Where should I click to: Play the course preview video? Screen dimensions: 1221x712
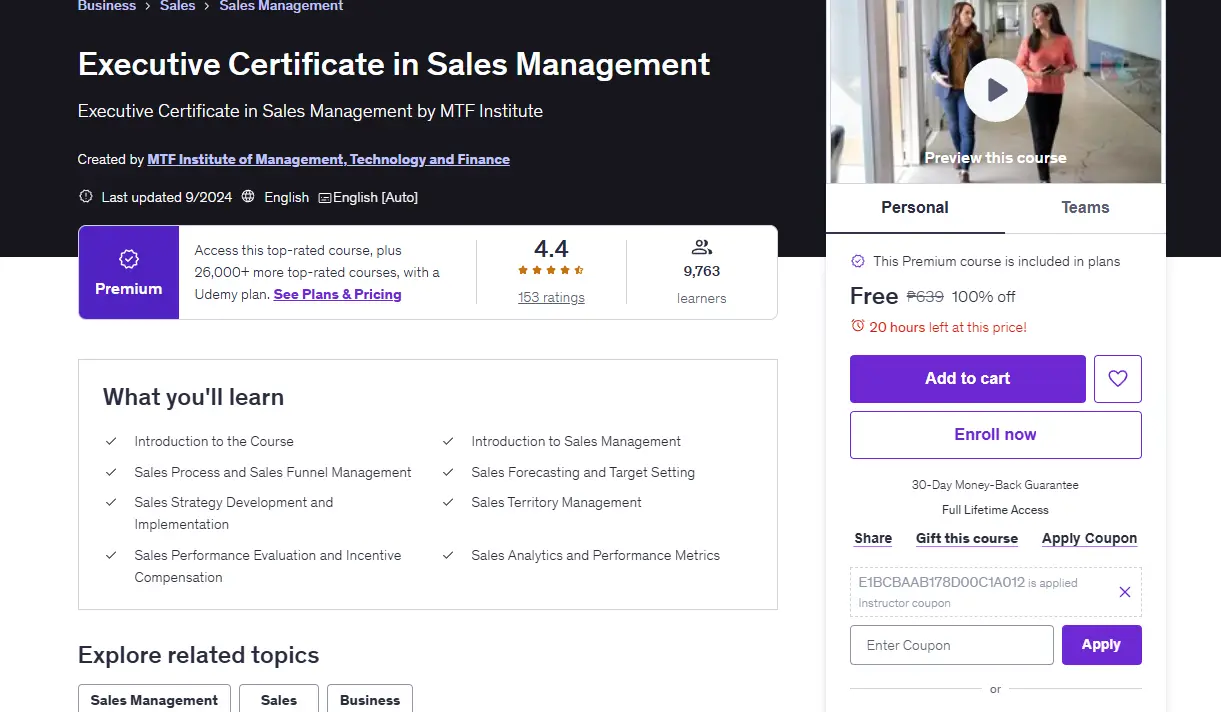996,90
